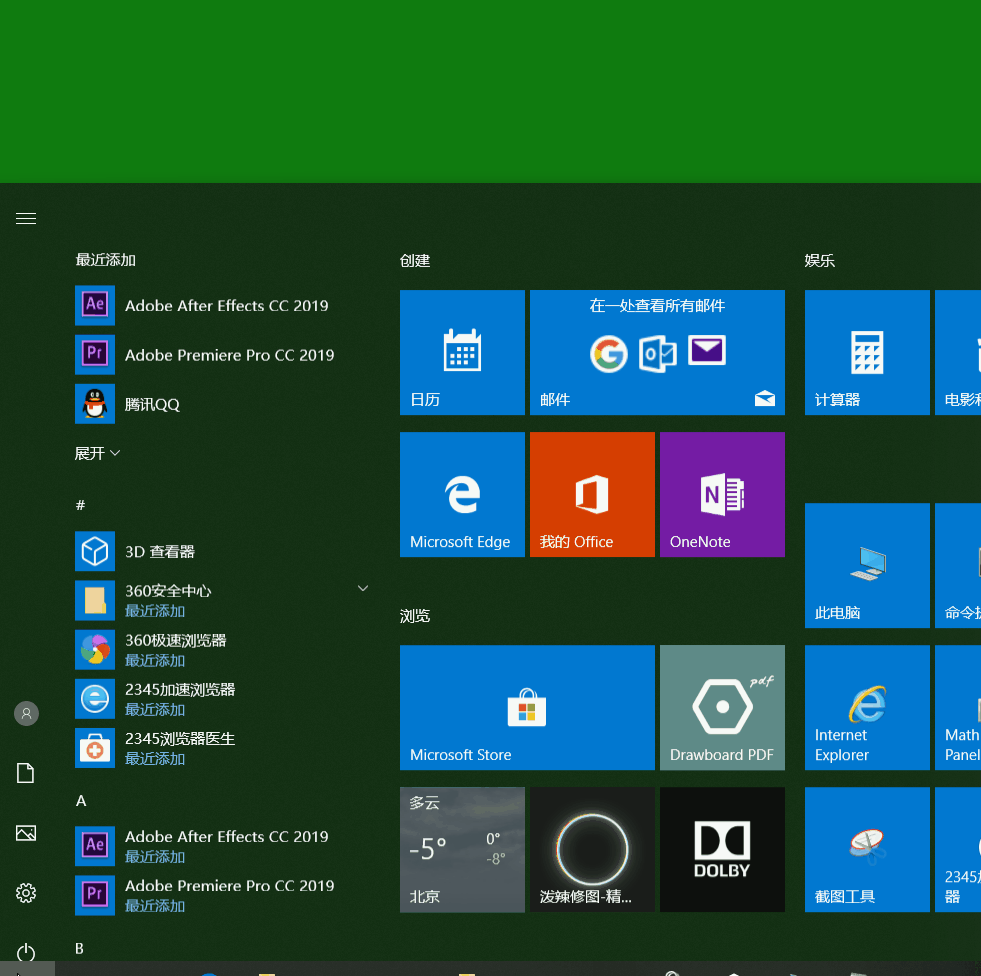Screen dimensions: 981x976
Task: Expand the 360安全中心 folder chevron
Action: pyautogui.click(x=363, y=588)
